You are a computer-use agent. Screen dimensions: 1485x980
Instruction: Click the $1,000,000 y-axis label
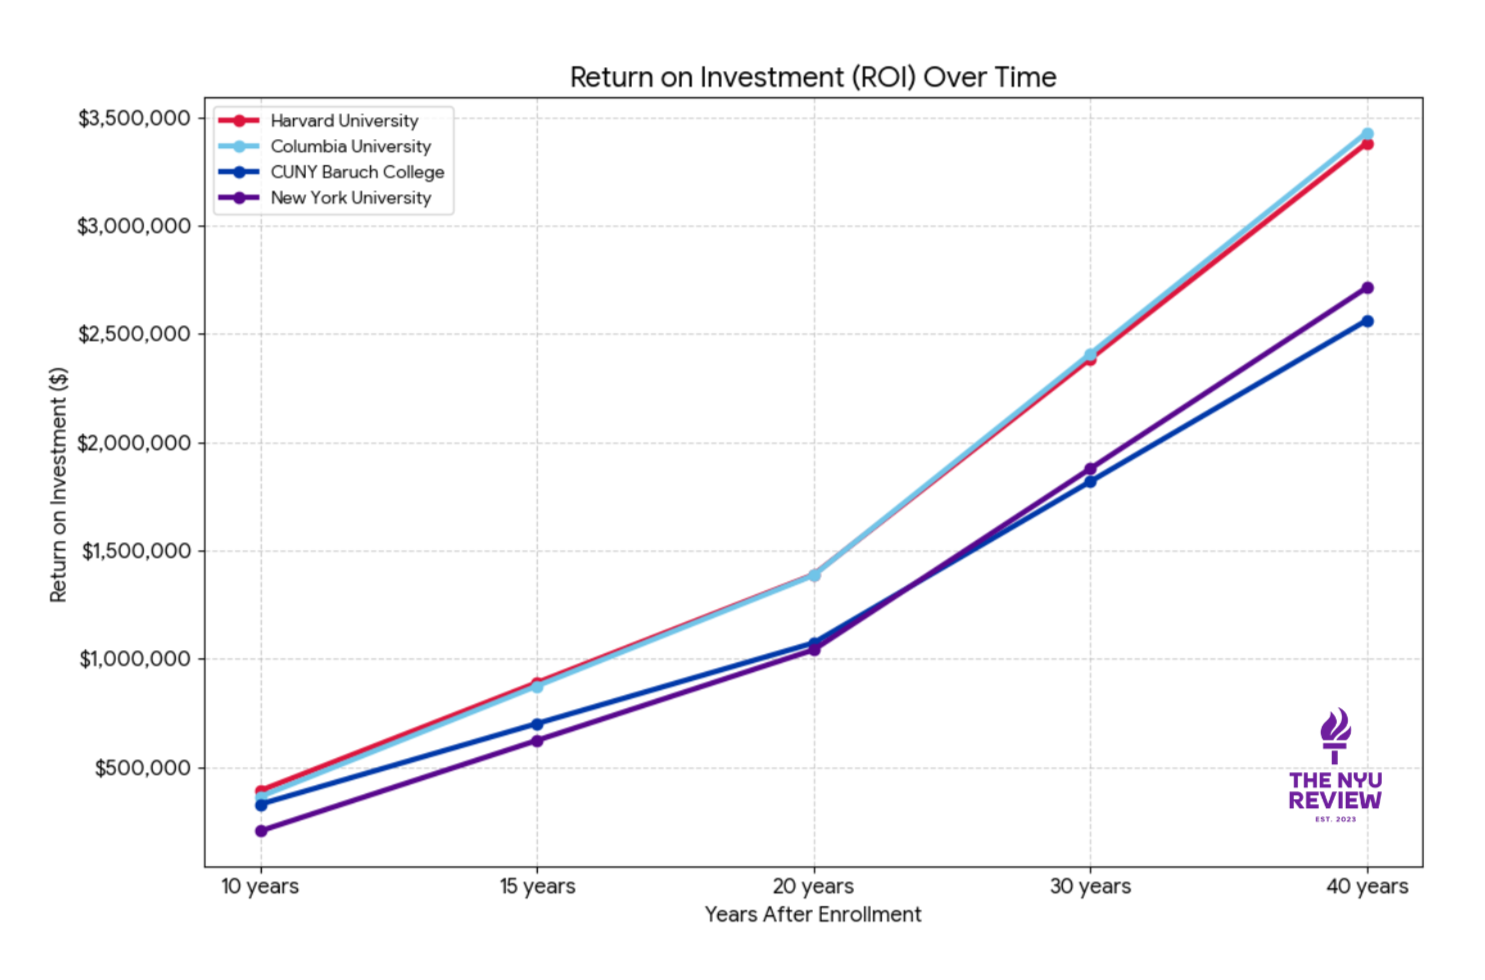click(136, 659)
